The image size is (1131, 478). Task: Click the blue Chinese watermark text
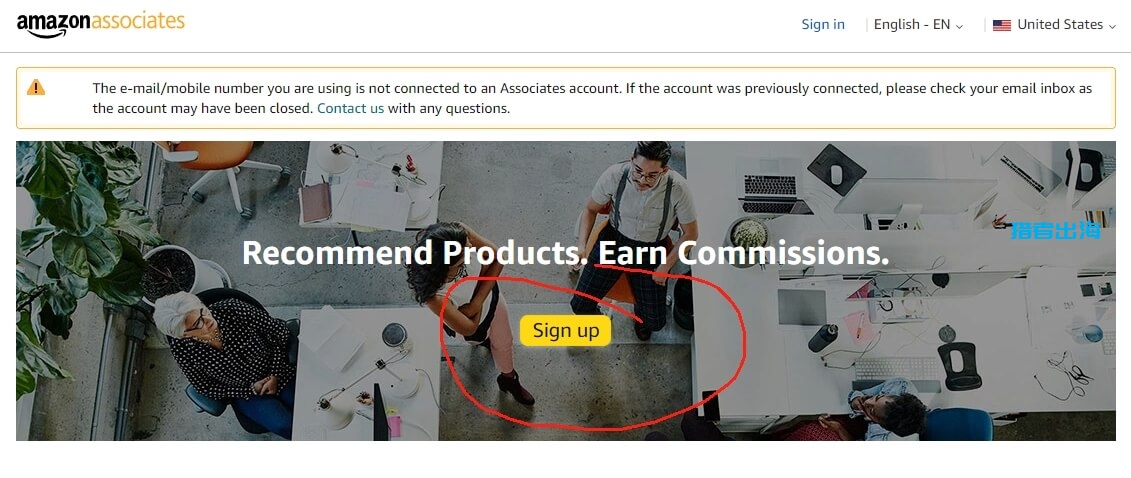pyautogui.click(x=1055, y=230)
